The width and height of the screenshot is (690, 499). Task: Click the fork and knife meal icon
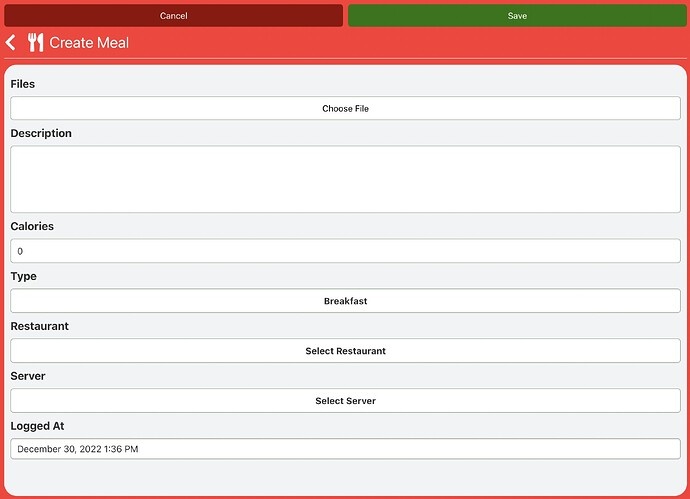(36, 43)
